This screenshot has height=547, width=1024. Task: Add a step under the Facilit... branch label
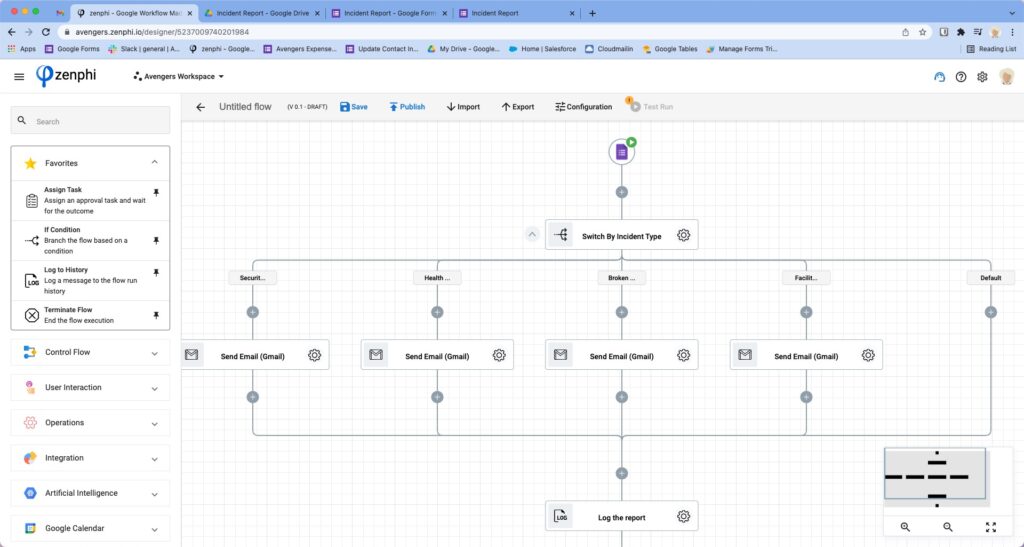tap(807, 312)
